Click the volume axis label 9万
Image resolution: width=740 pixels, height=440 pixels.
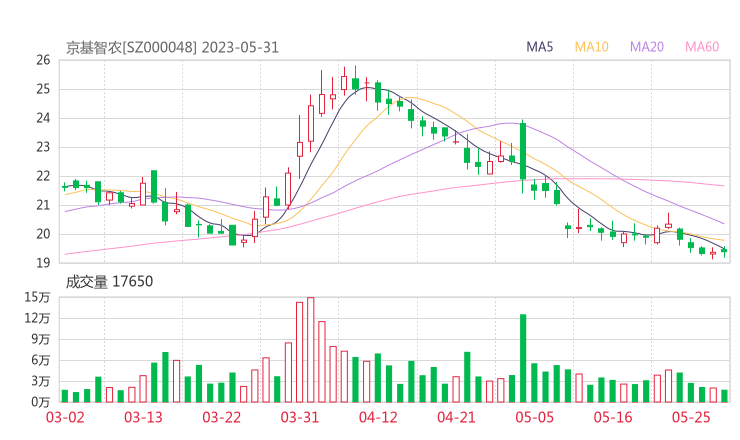(41, 339)
